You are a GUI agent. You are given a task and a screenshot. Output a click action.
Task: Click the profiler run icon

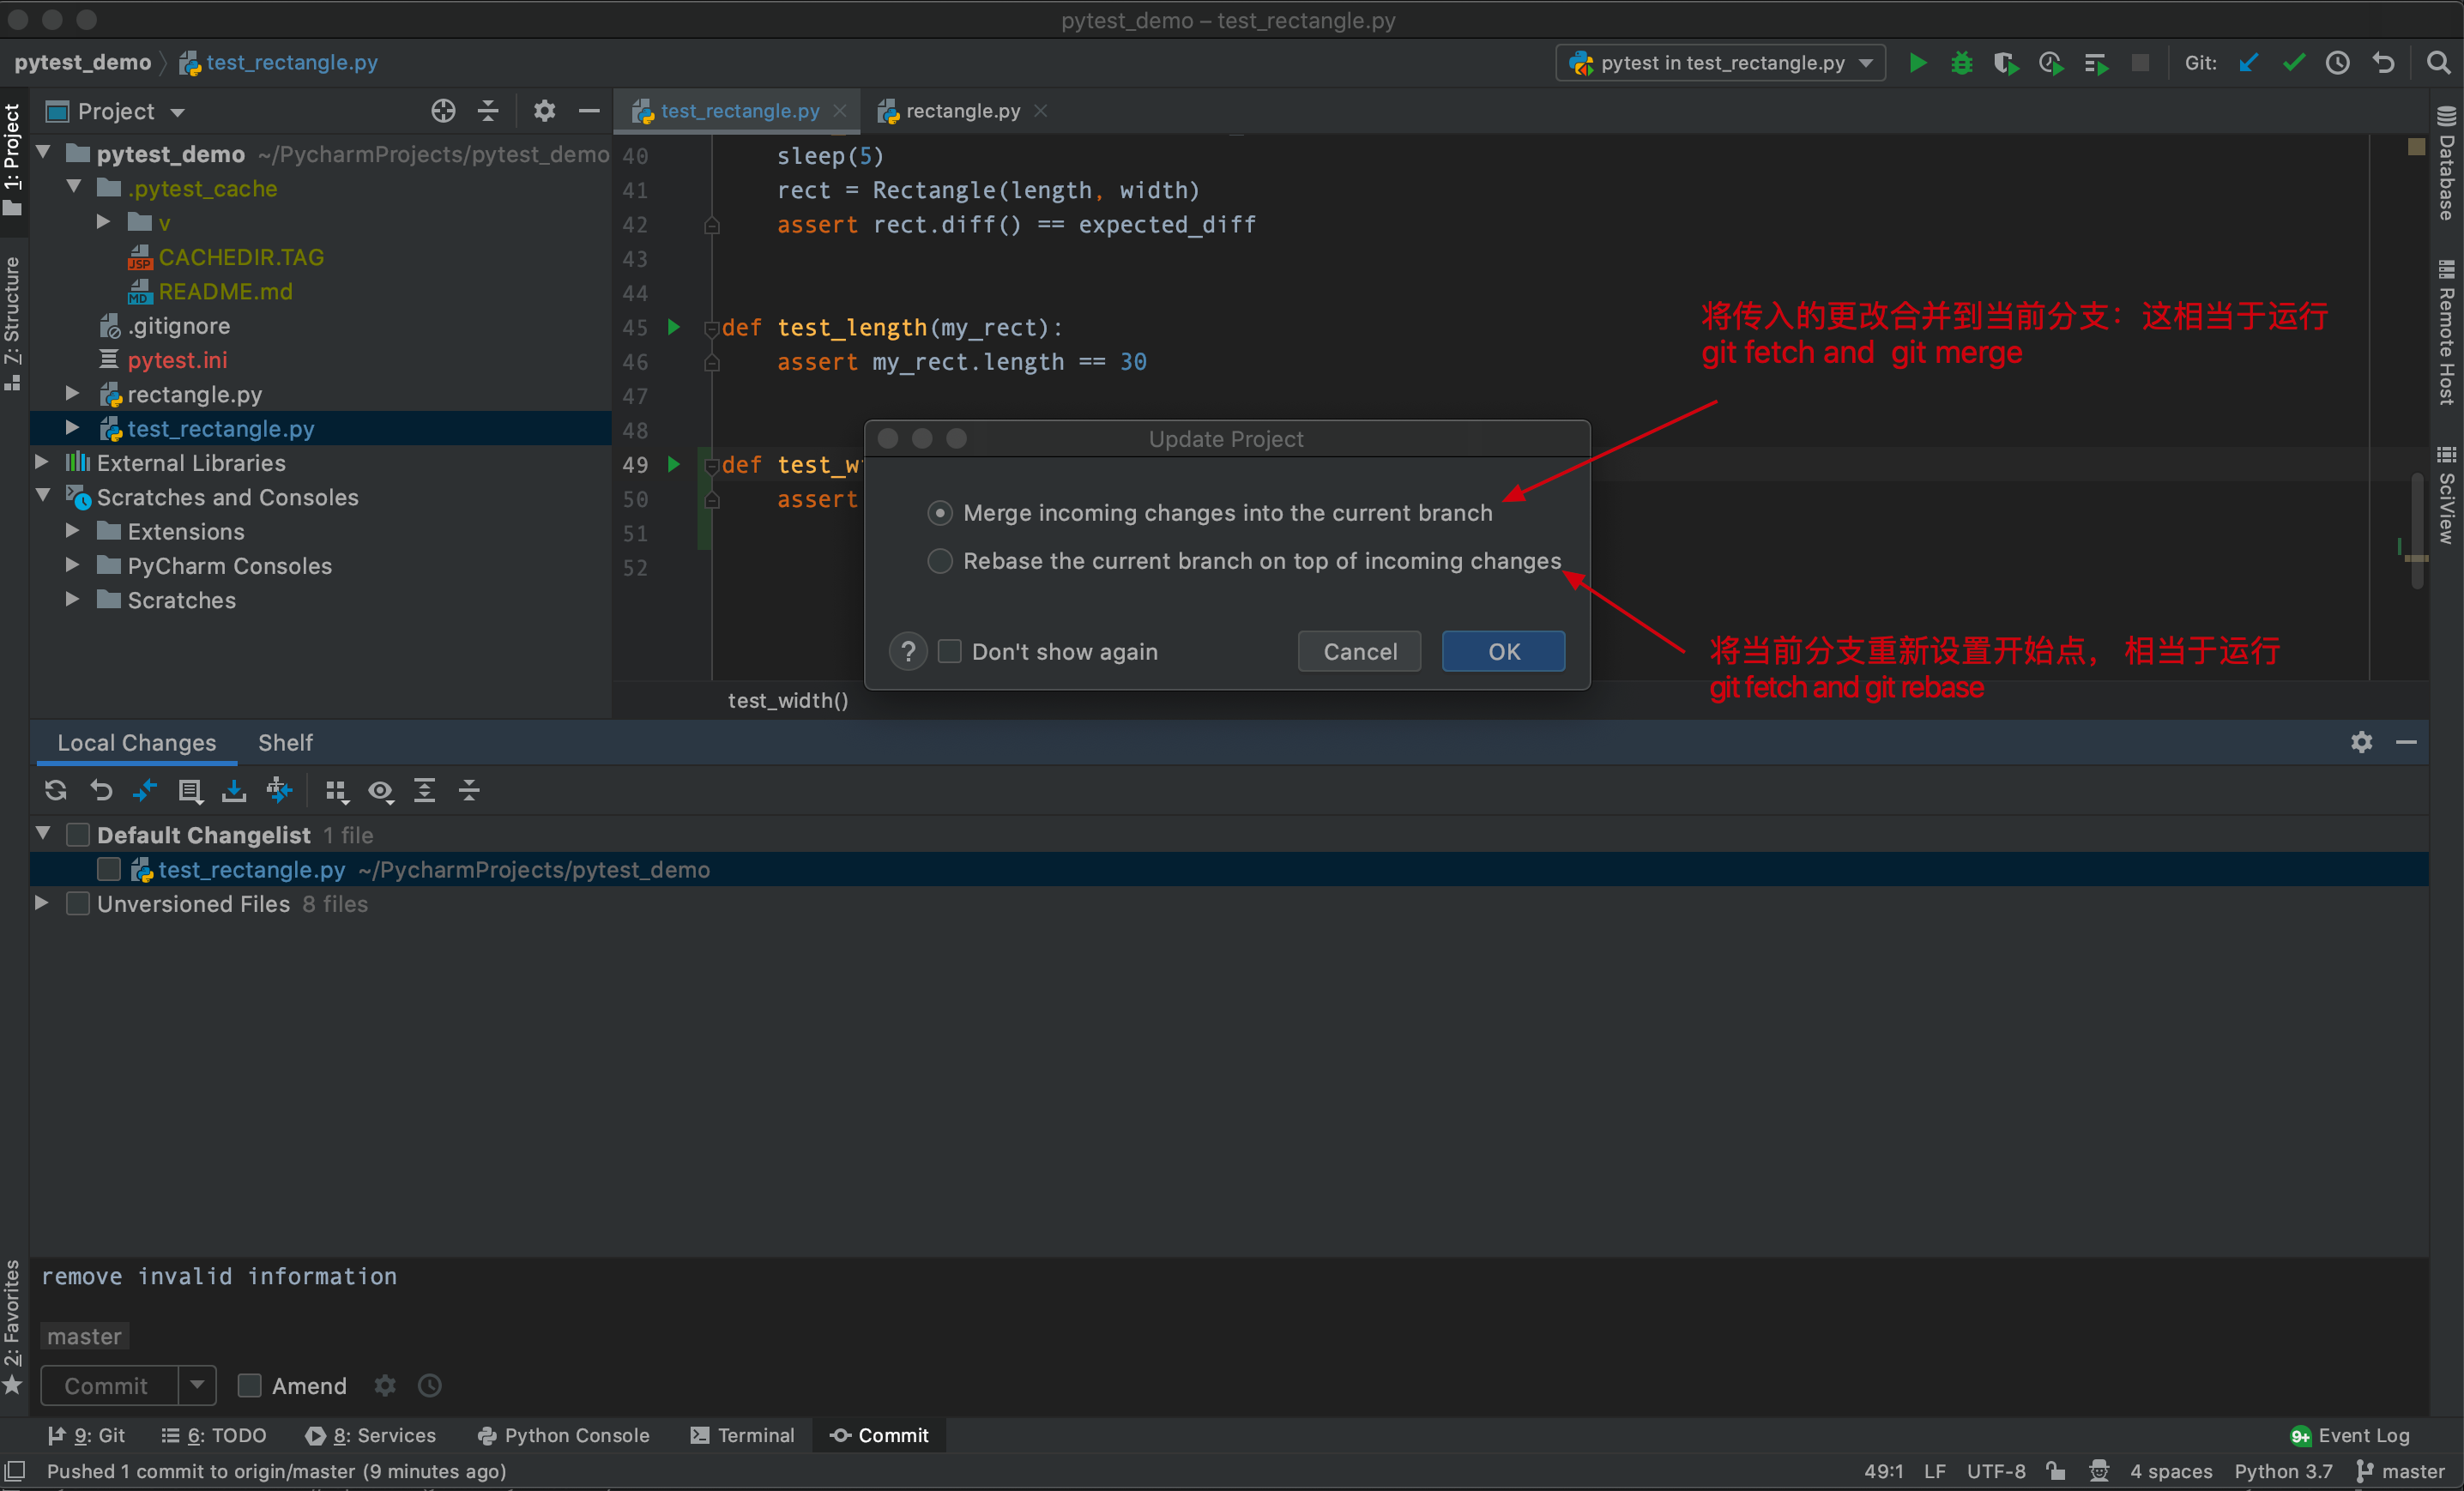2050,63
